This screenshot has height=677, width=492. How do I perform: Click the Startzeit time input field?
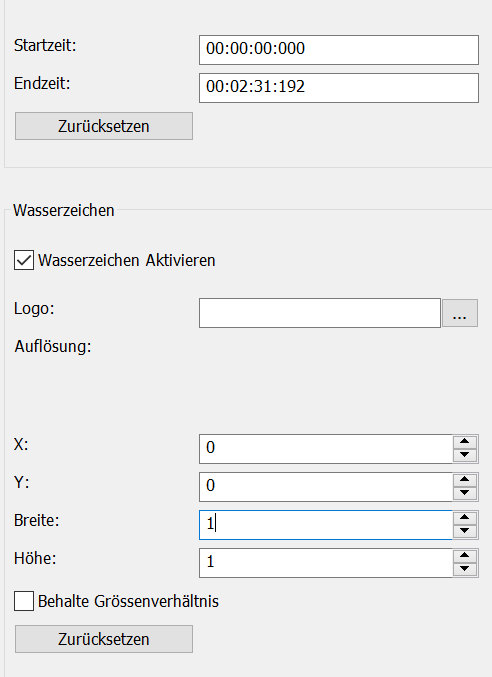339,50
